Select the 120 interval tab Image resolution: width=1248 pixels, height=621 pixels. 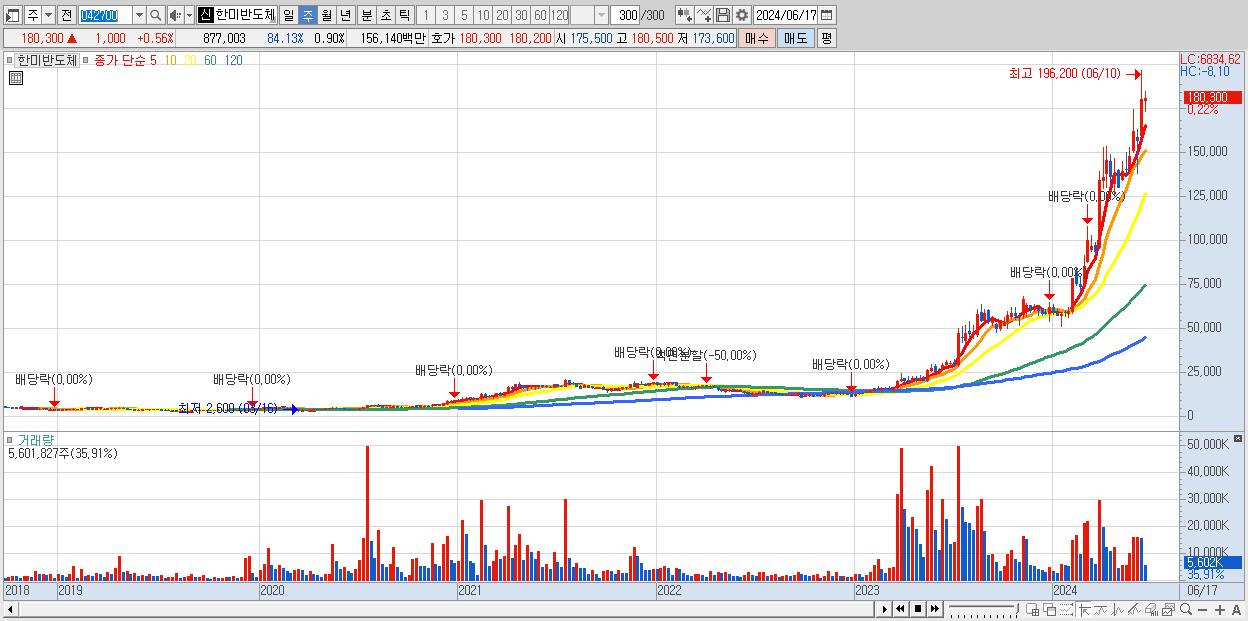[559, 15]
